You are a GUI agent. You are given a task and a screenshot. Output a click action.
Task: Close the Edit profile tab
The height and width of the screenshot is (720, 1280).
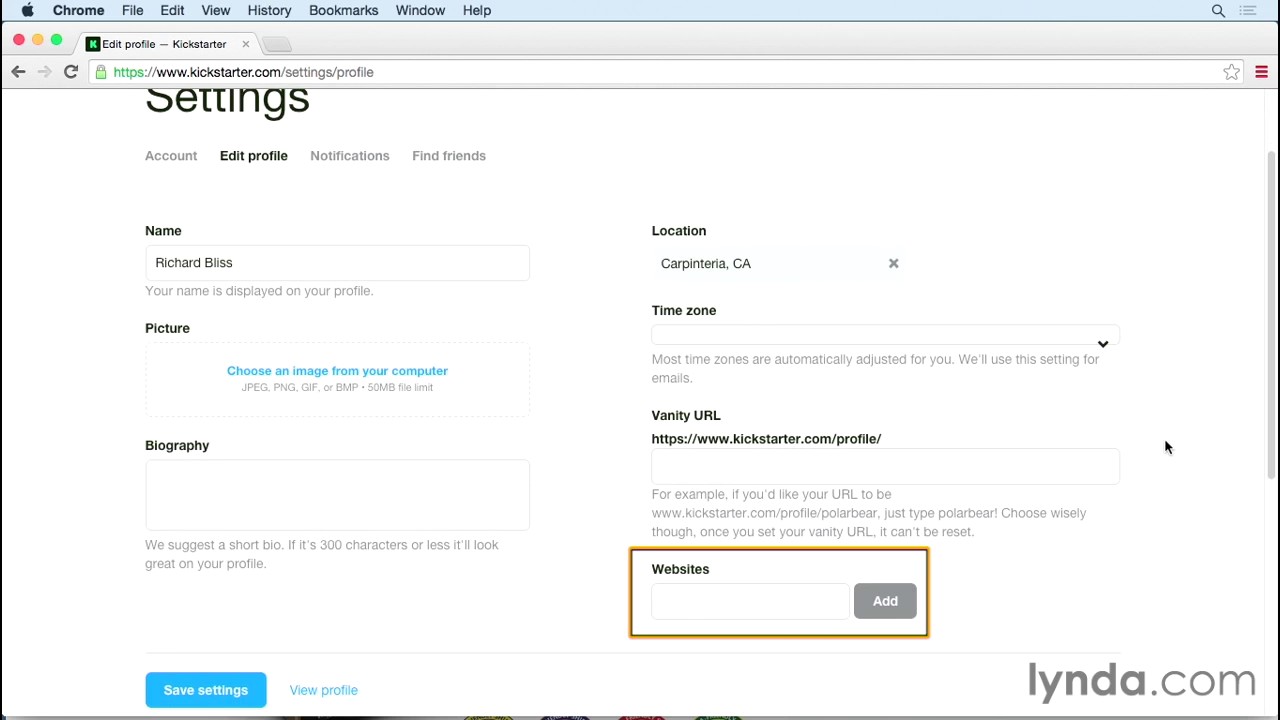(245, 44)
